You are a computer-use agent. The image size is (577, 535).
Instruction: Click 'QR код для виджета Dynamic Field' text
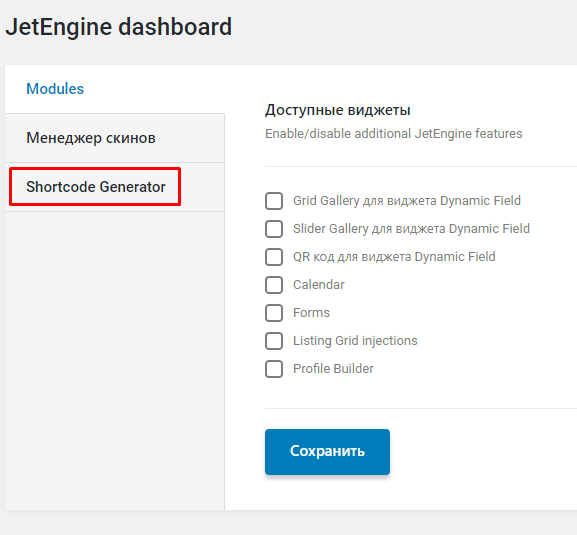[x=394, y=257]
